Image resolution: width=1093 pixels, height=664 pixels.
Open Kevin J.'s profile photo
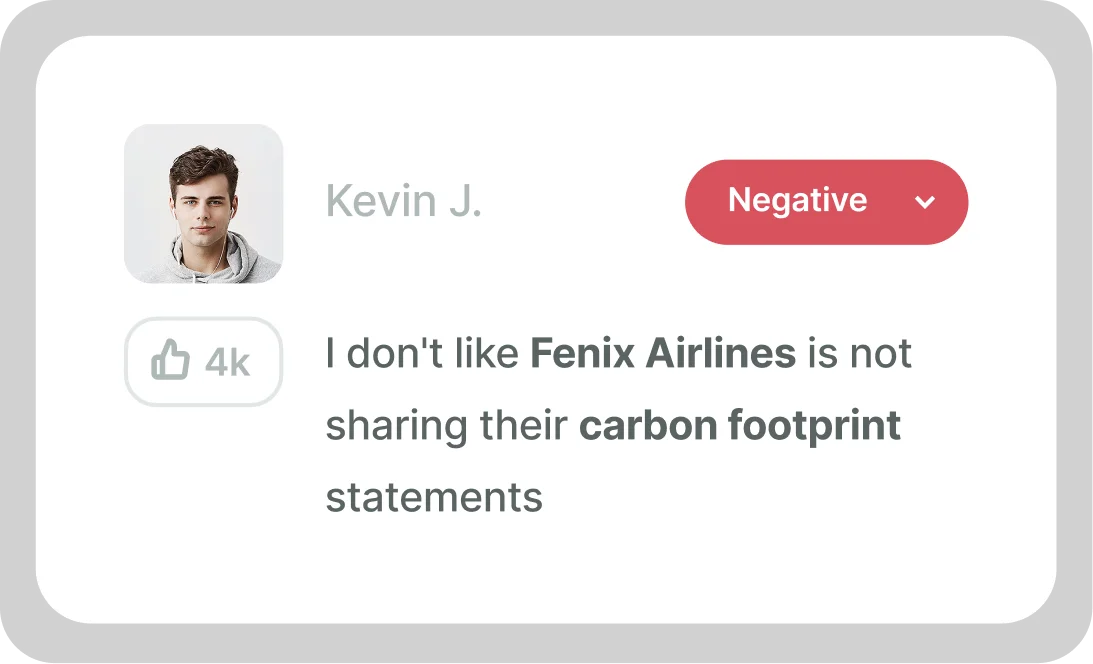tap(204, 204)
